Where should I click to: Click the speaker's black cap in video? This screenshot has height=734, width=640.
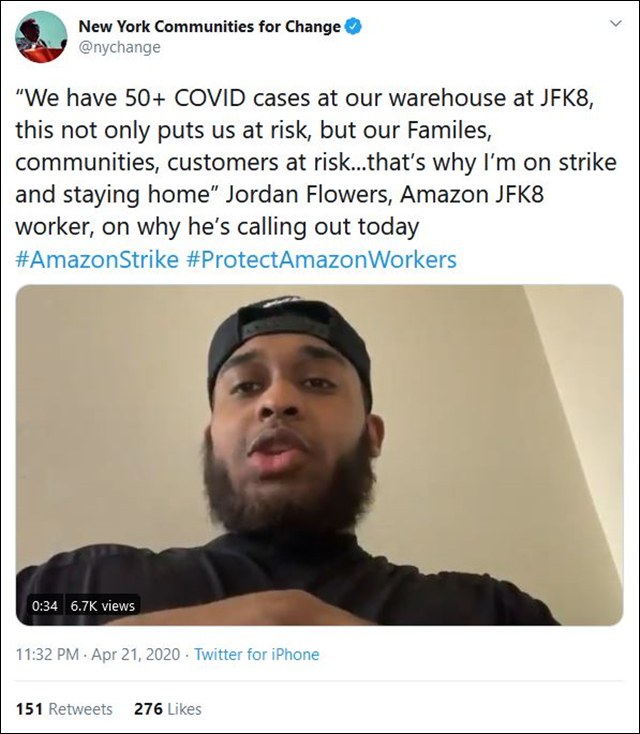pyautogui.click(x=289, y=330)
